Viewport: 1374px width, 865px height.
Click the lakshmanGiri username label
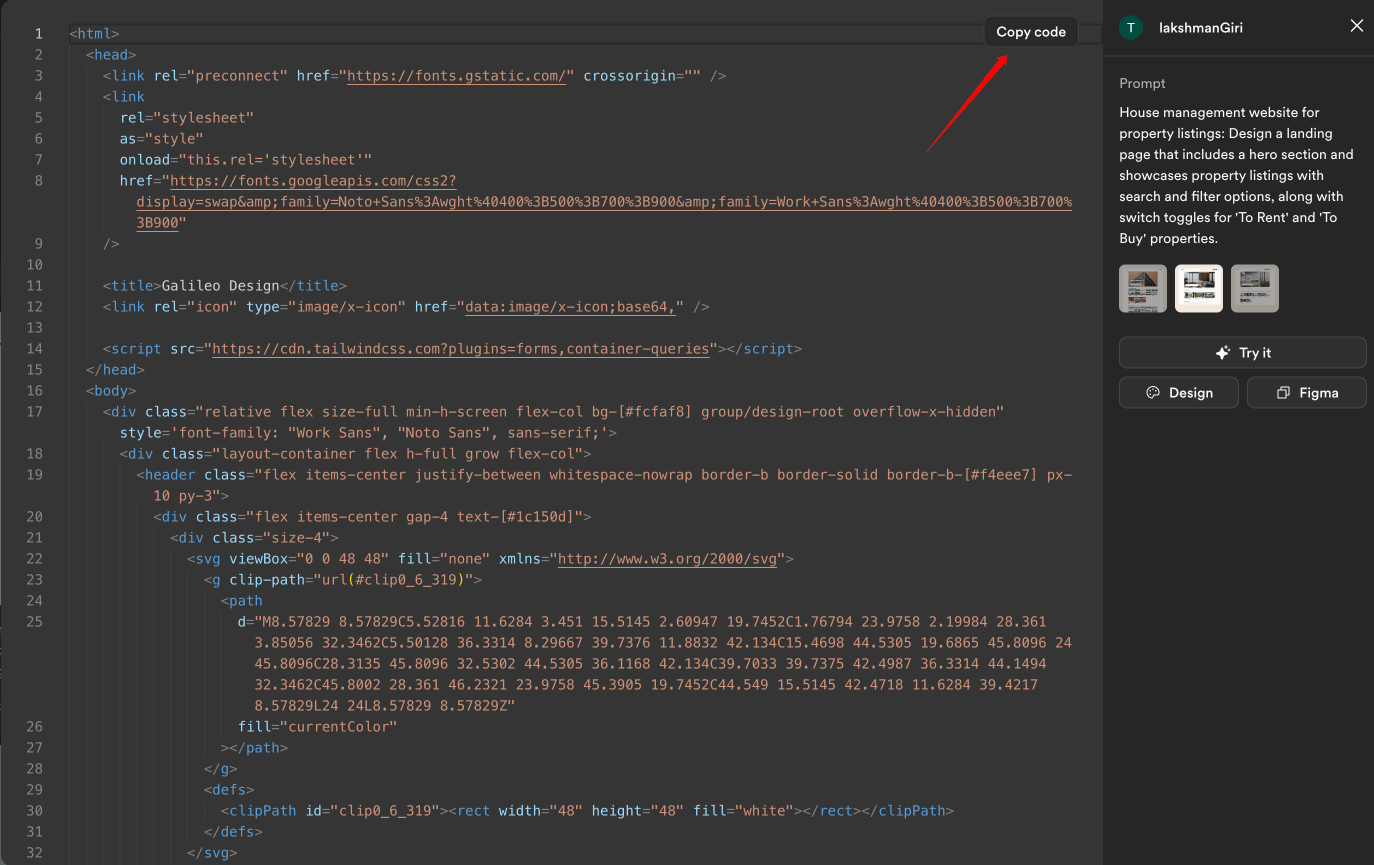1200,27
